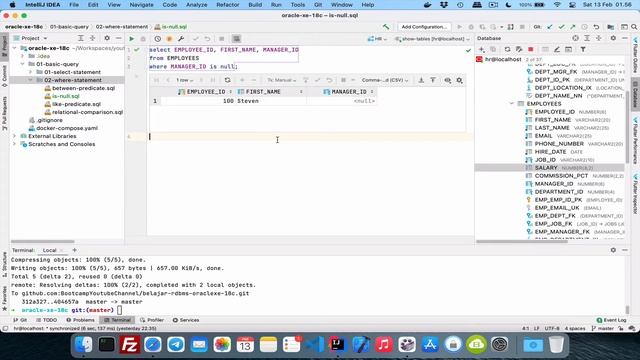Open Telegram from the Dock
The height and width of the screenshot is (360, 640).
[176, 344]
